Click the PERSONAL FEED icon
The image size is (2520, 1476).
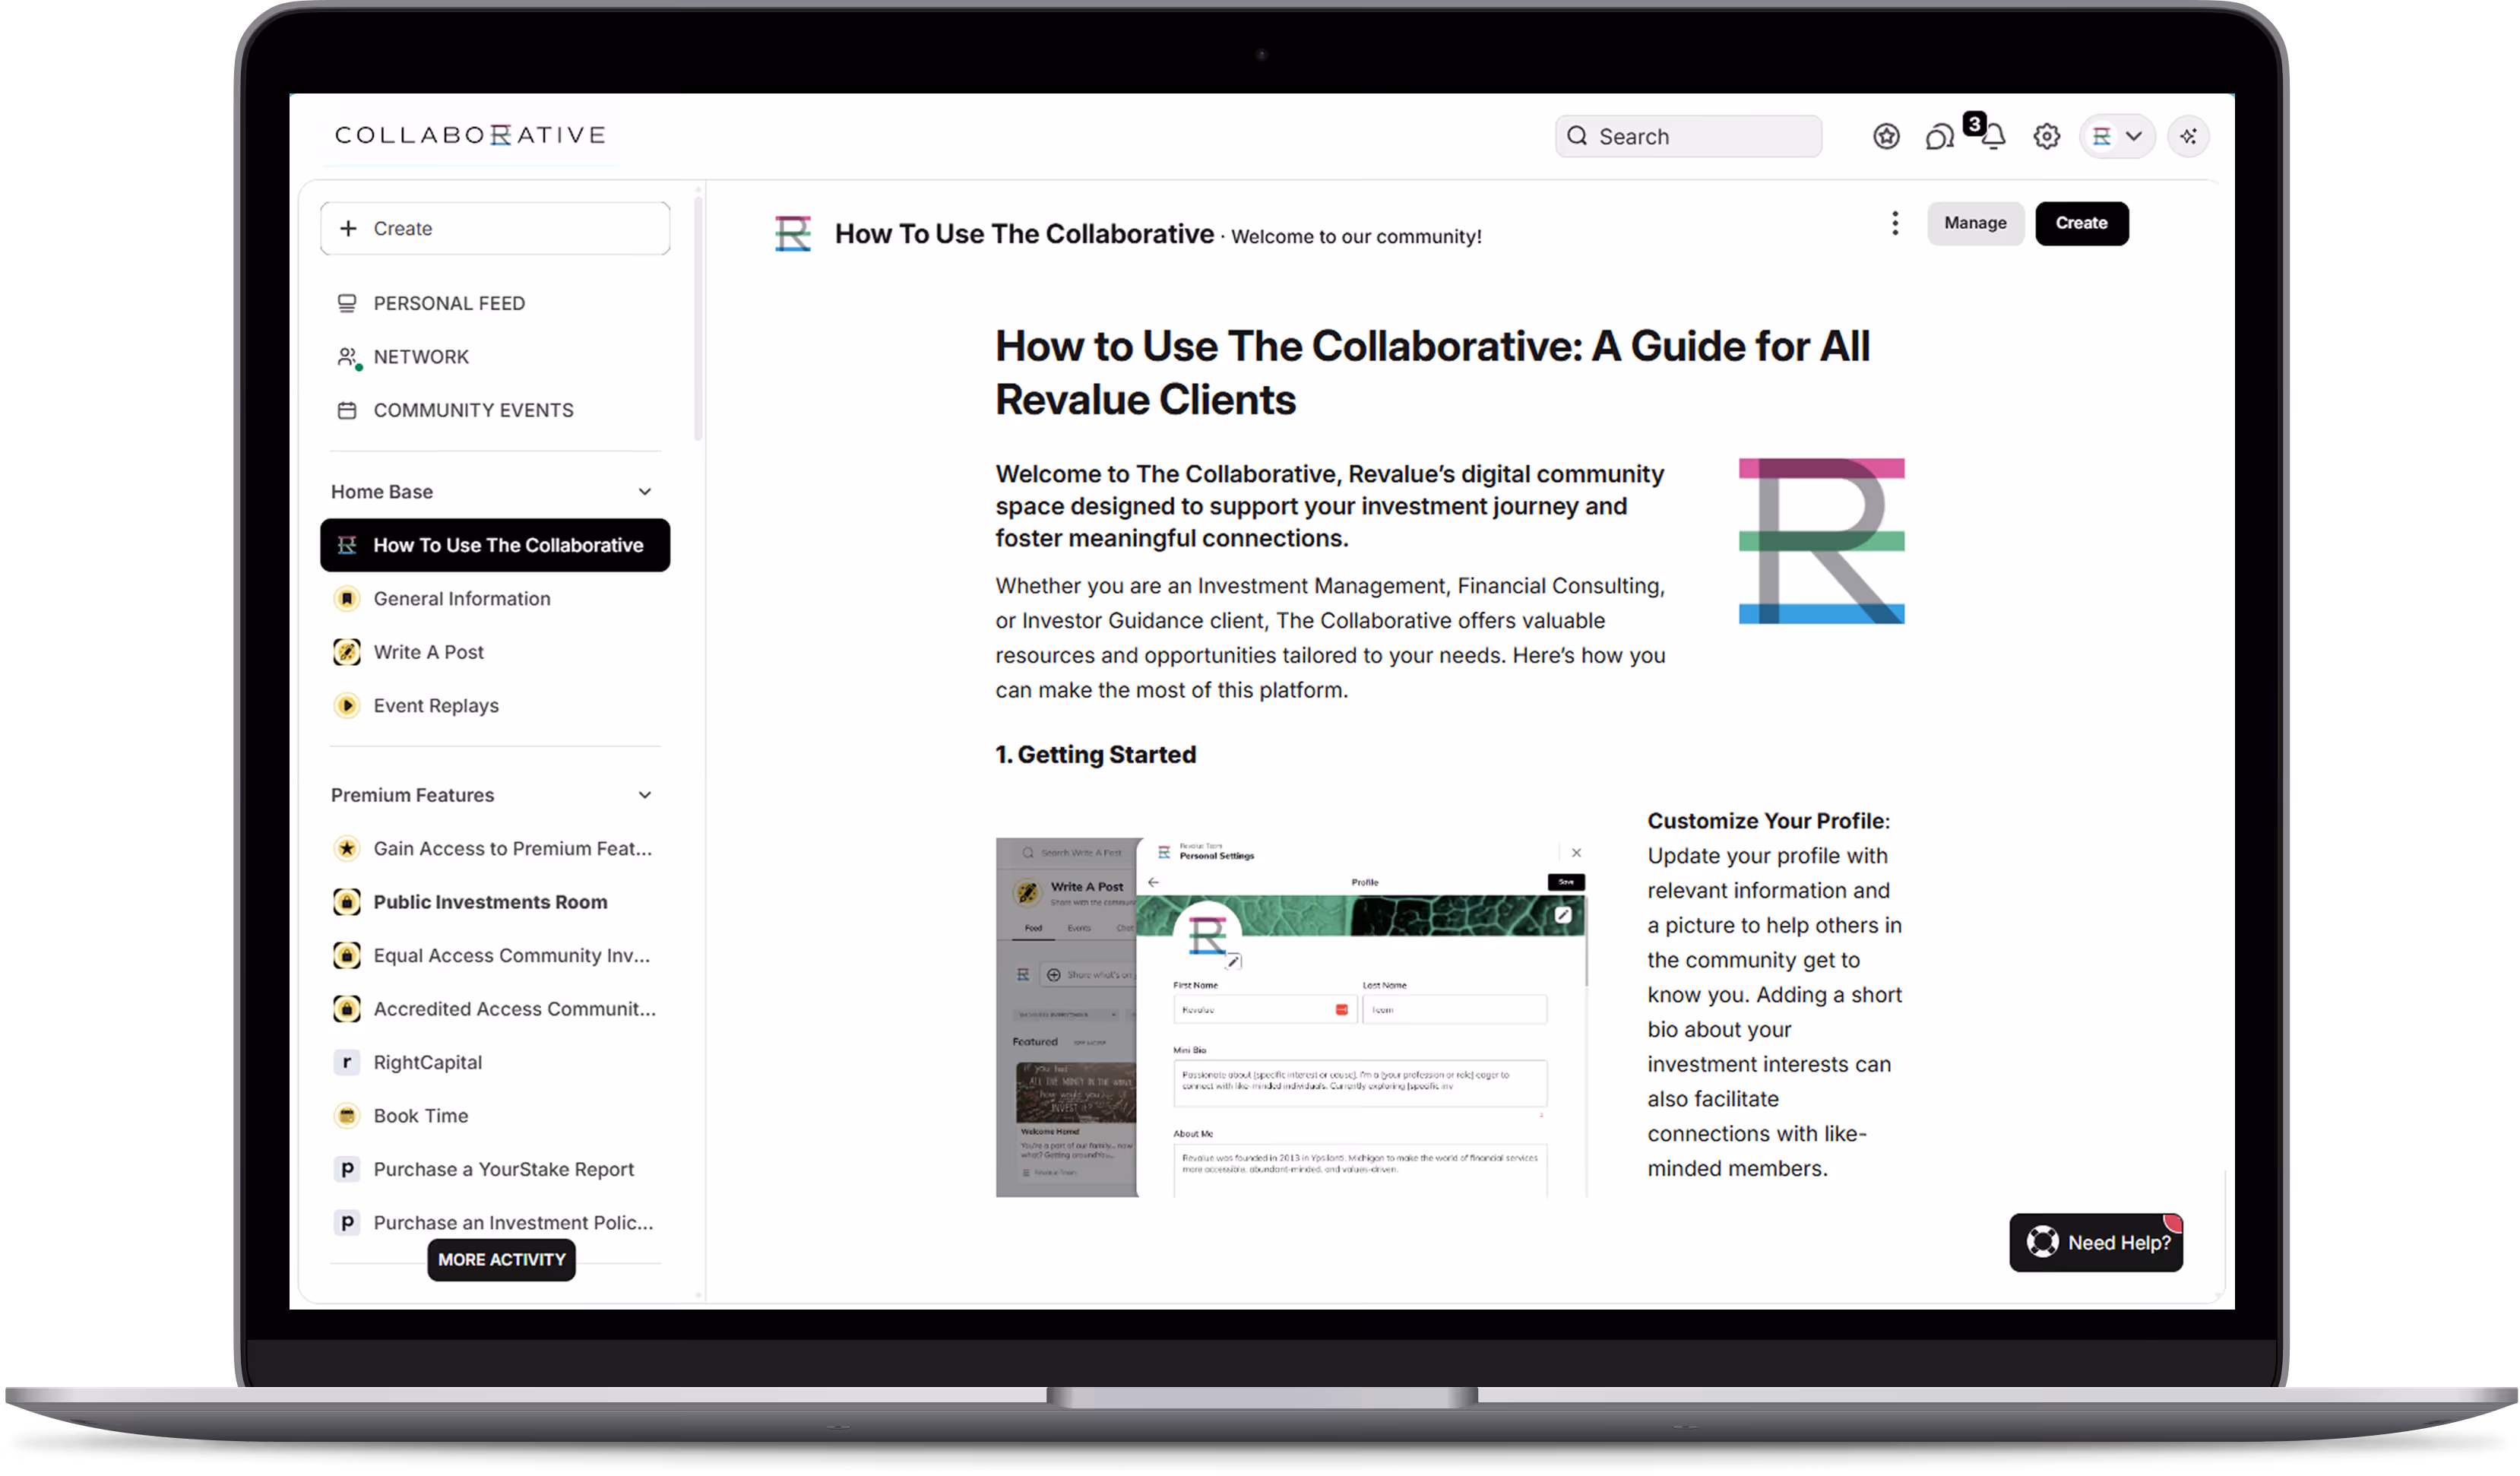click(347, 303)
